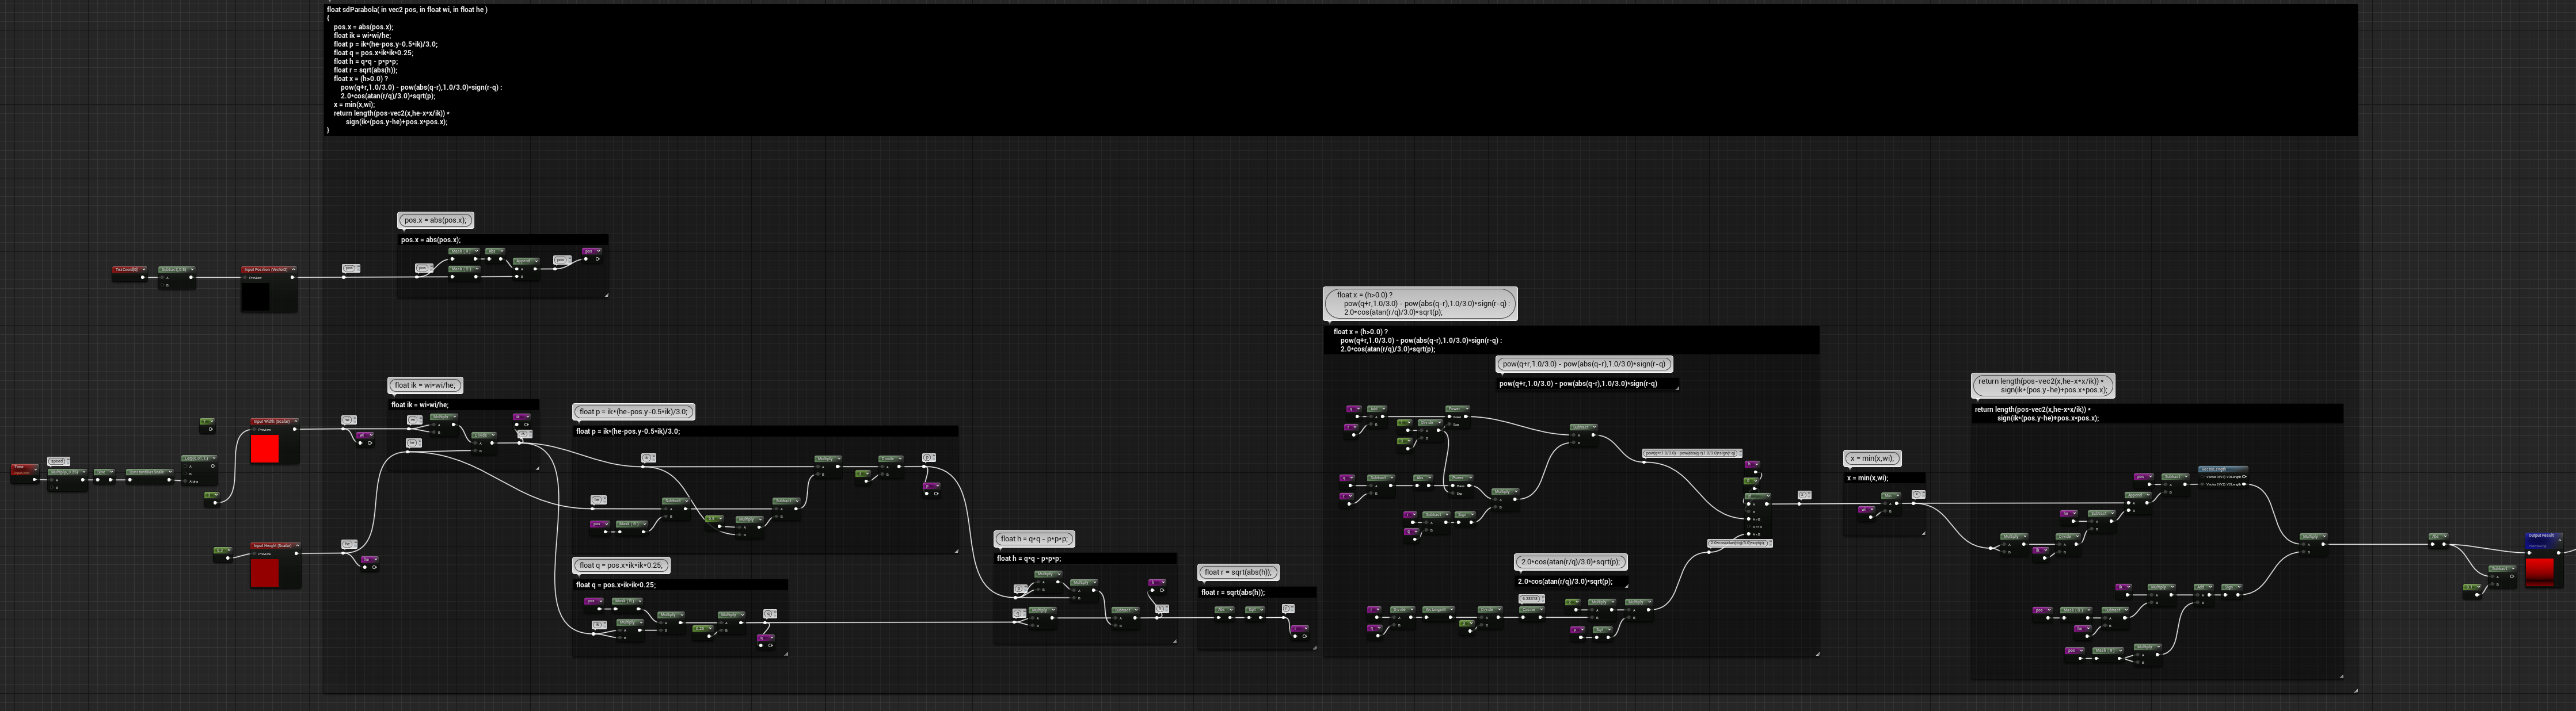Click the Alpha pin on the Lerp node
Image resolution: width=2576 pixels, height=711 pixels.
[185, 481]
